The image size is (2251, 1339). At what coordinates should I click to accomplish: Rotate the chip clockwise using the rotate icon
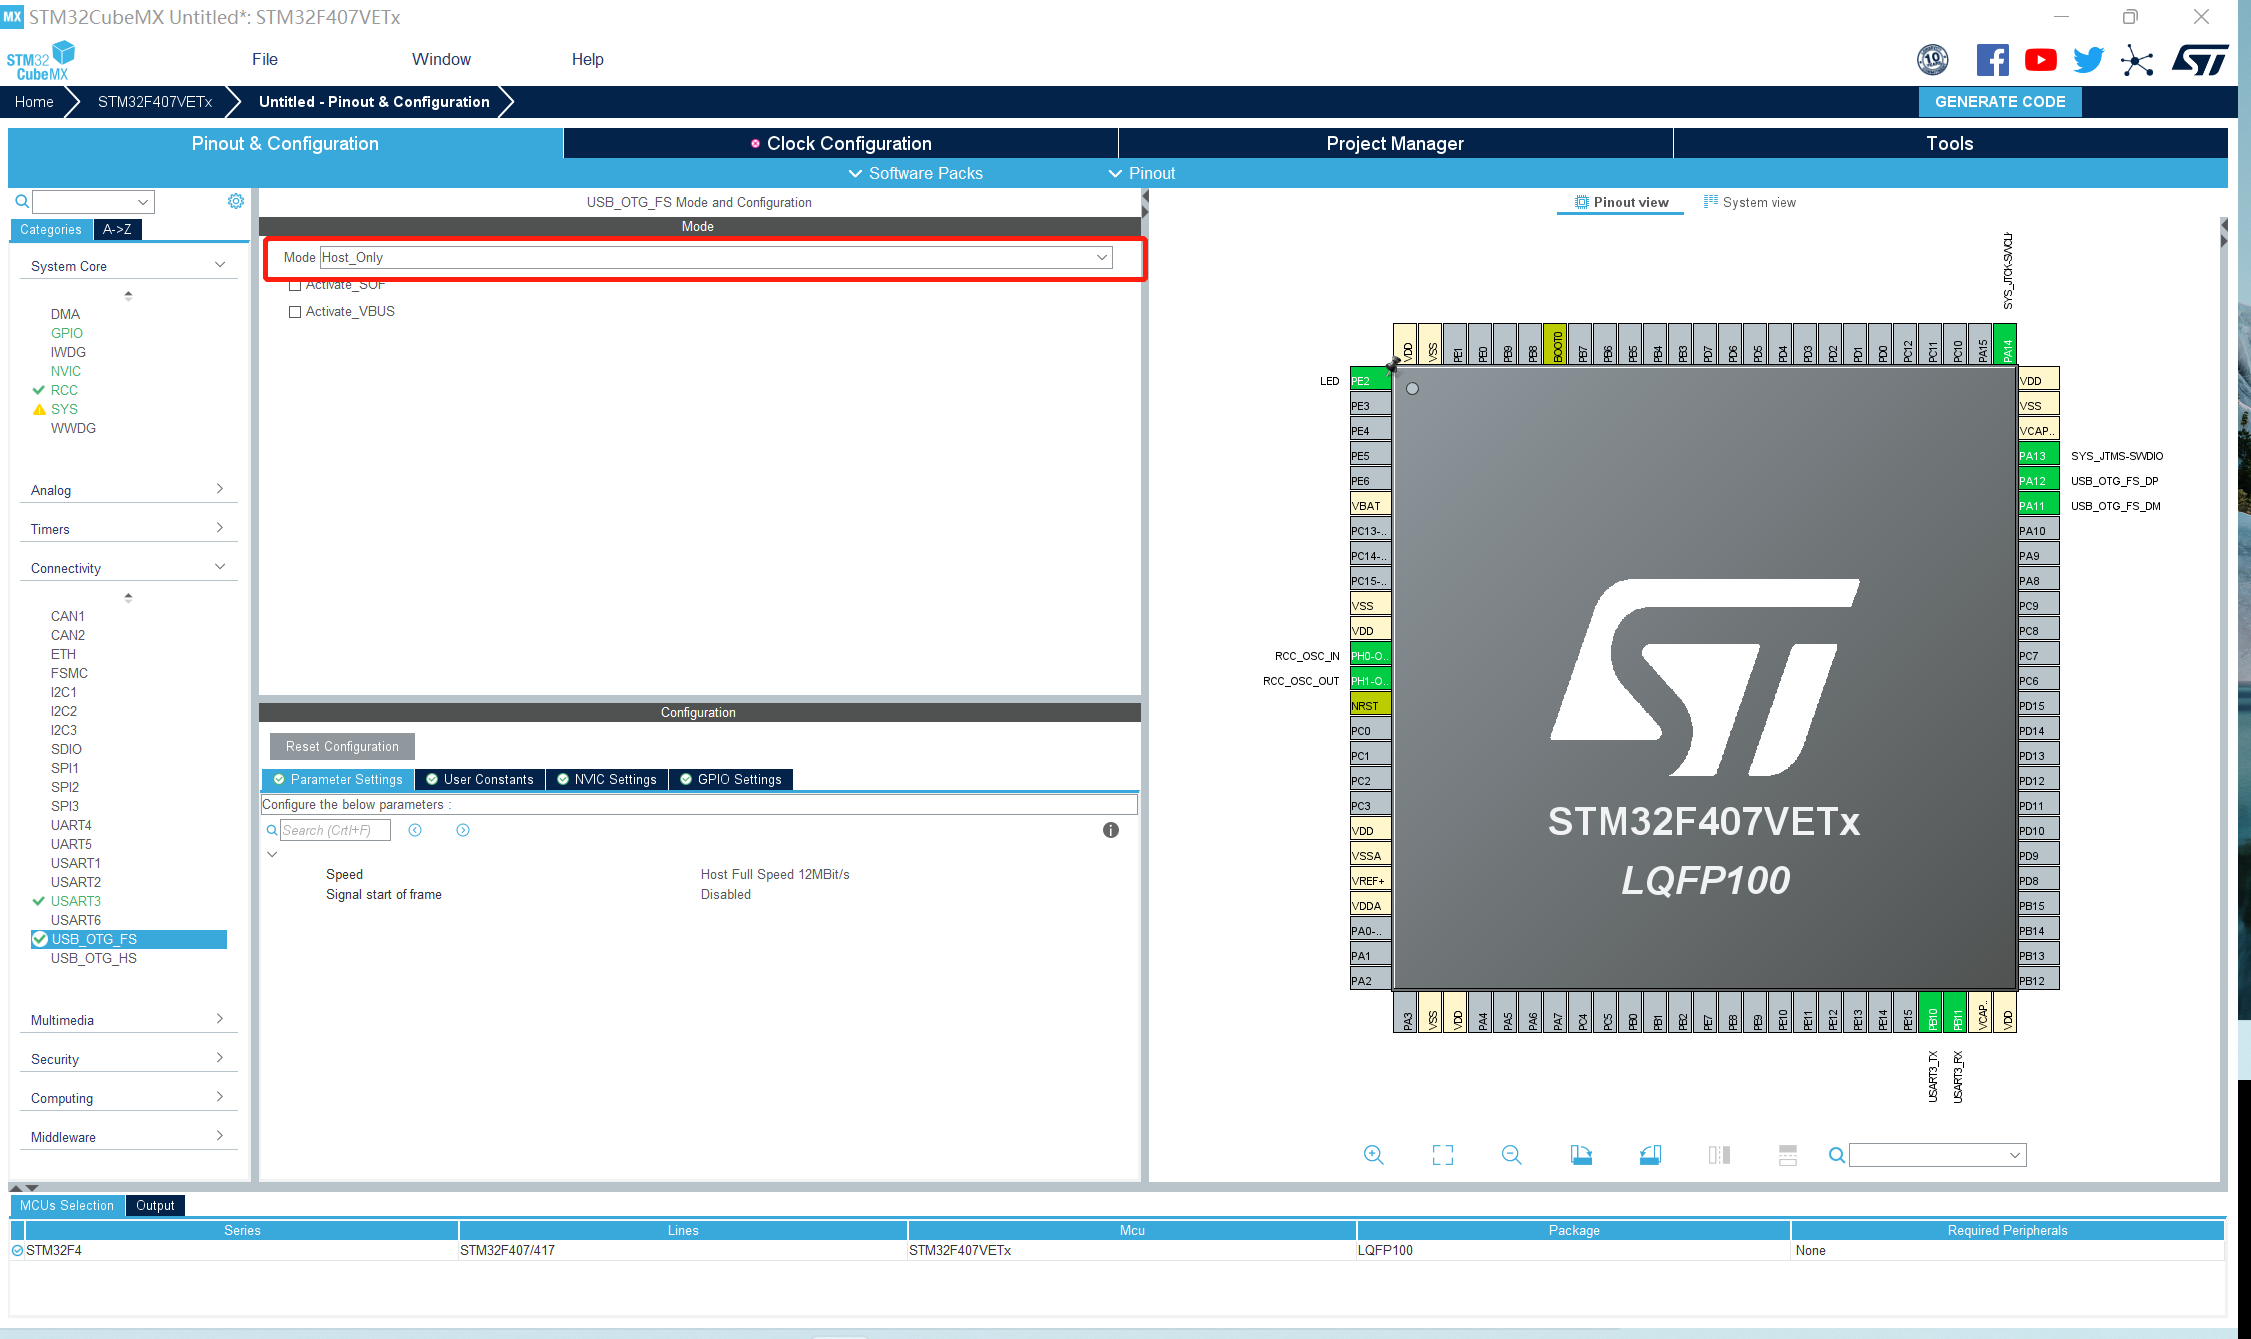(x=1581, y=1155)
